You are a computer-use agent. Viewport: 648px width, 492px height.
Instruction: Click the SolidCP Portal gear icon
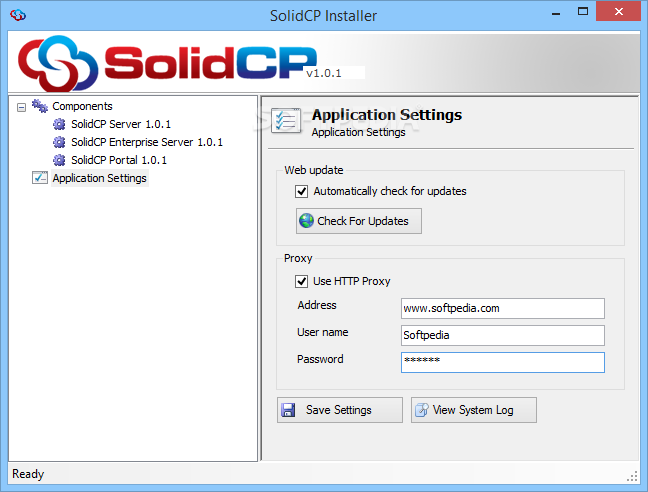point(59,160)
